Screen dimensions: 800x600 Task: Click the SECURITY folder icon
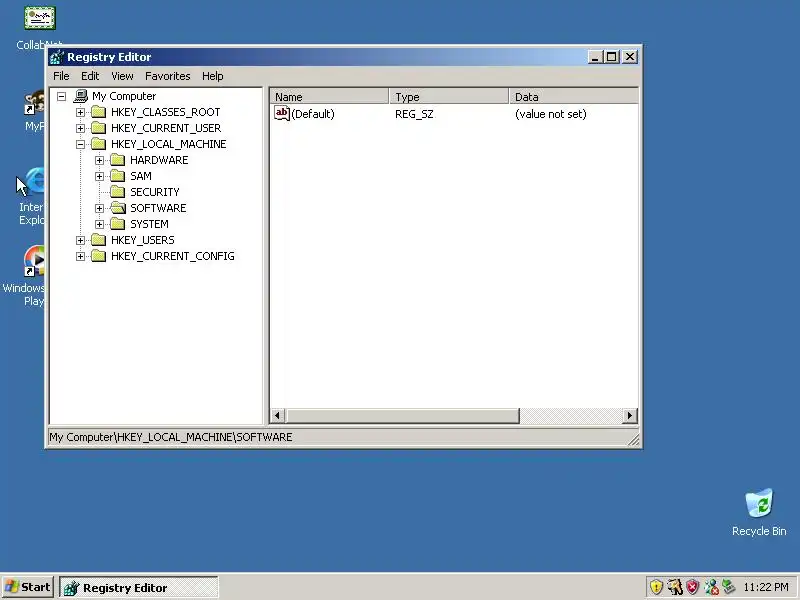[118, 192]
